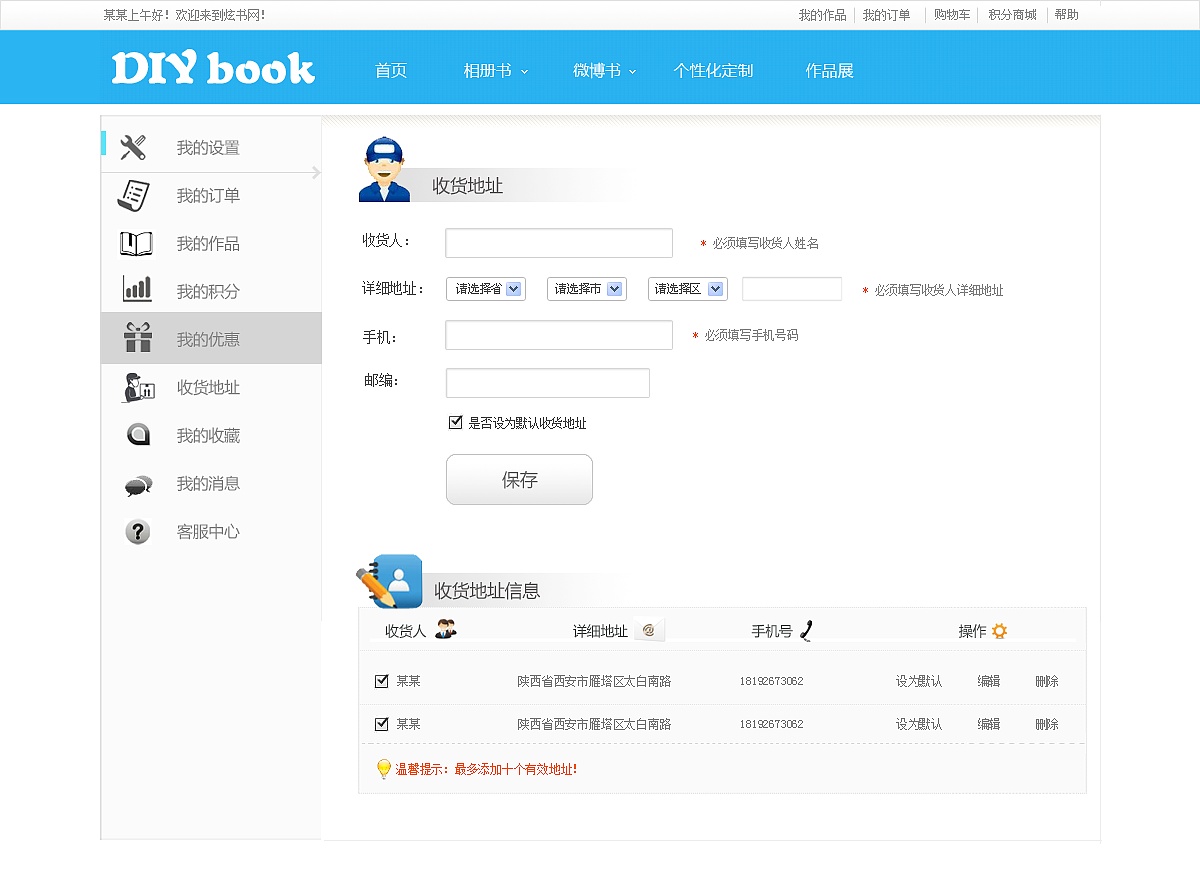Click 设为默认 in the first address row

point(919,681)
